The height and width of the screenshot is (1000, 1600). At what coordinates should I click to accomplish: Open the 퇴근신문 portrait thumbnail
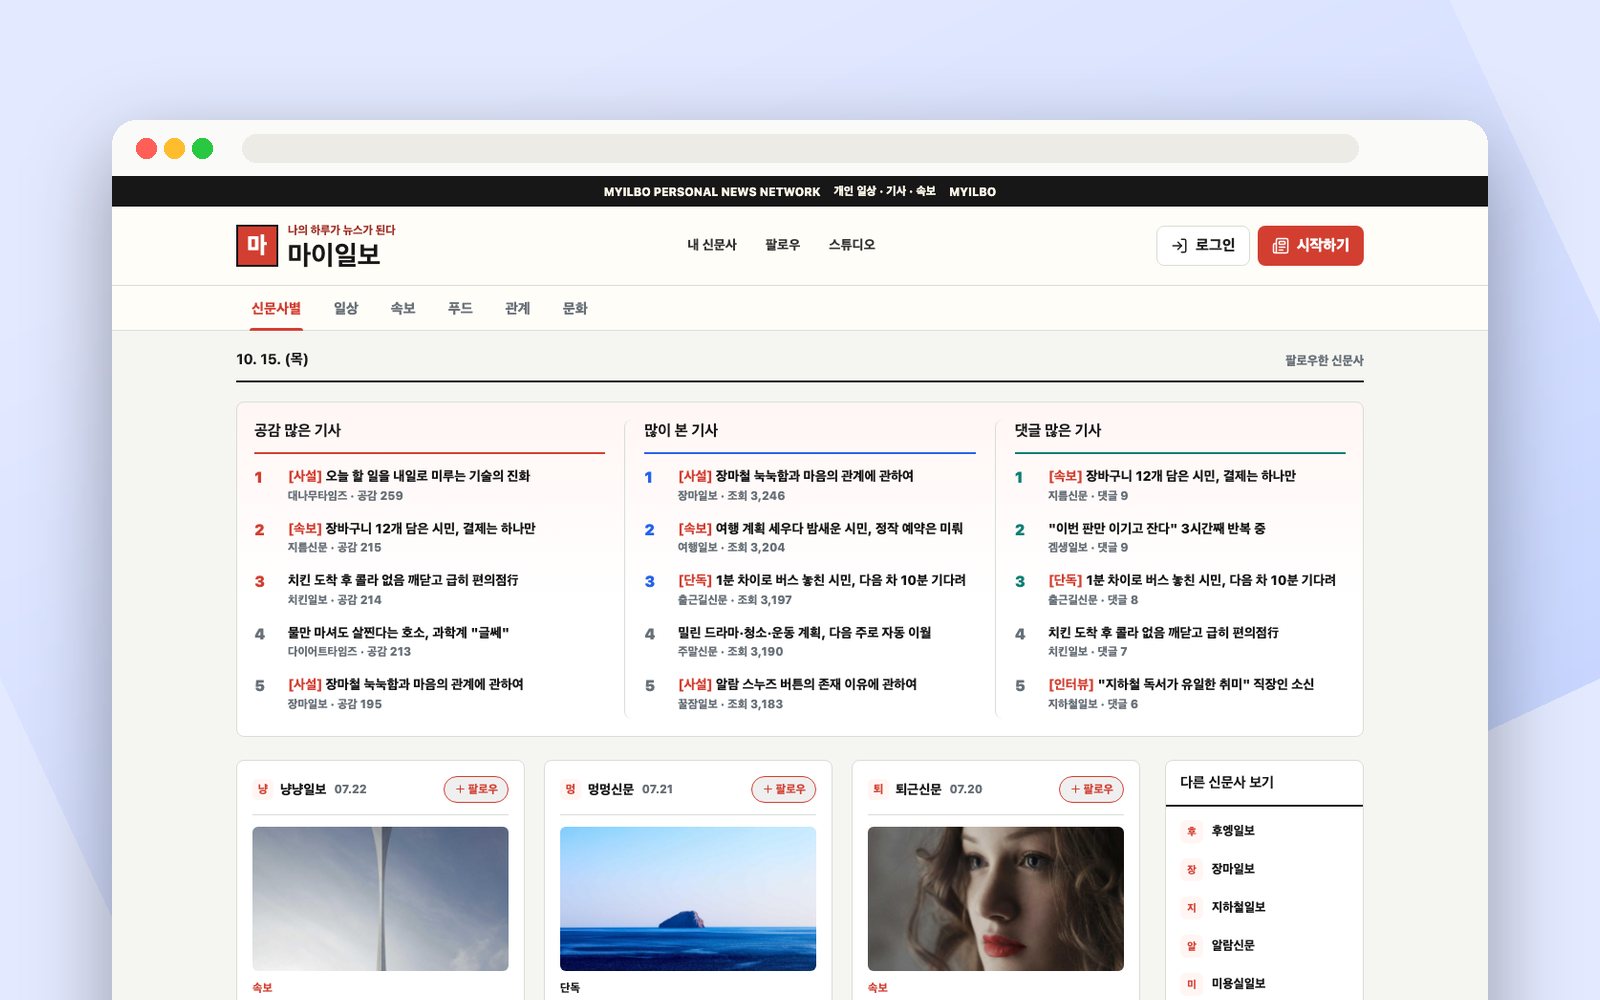(996, 899)
